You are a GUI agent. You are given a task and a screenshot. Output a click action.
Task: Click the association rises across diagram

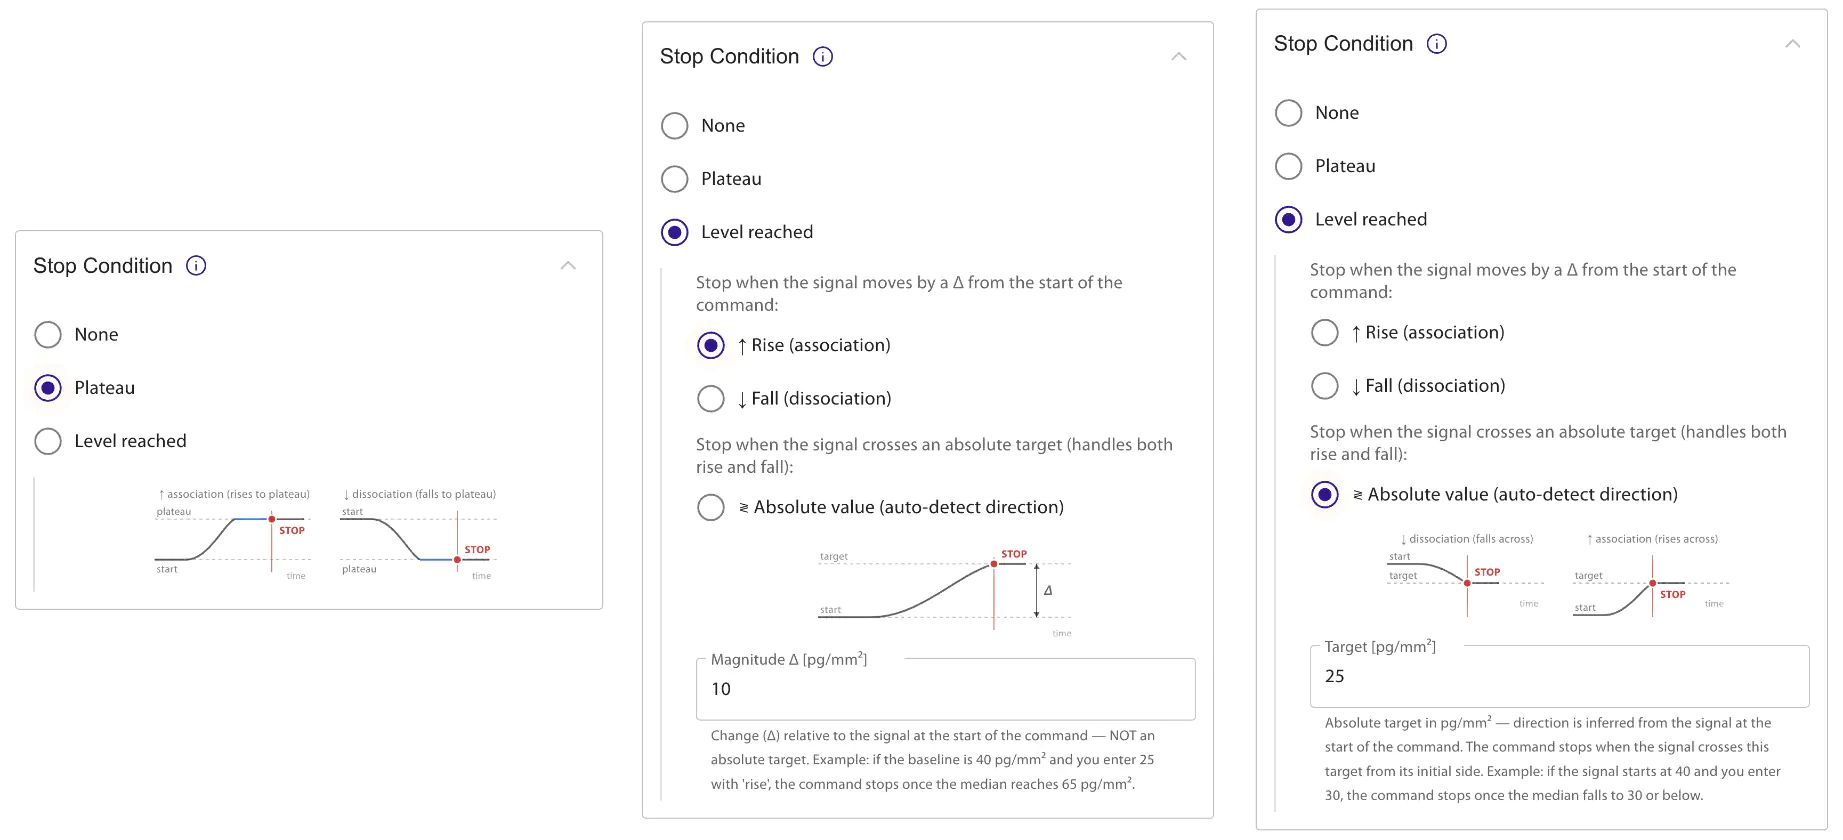(1651, 575)
